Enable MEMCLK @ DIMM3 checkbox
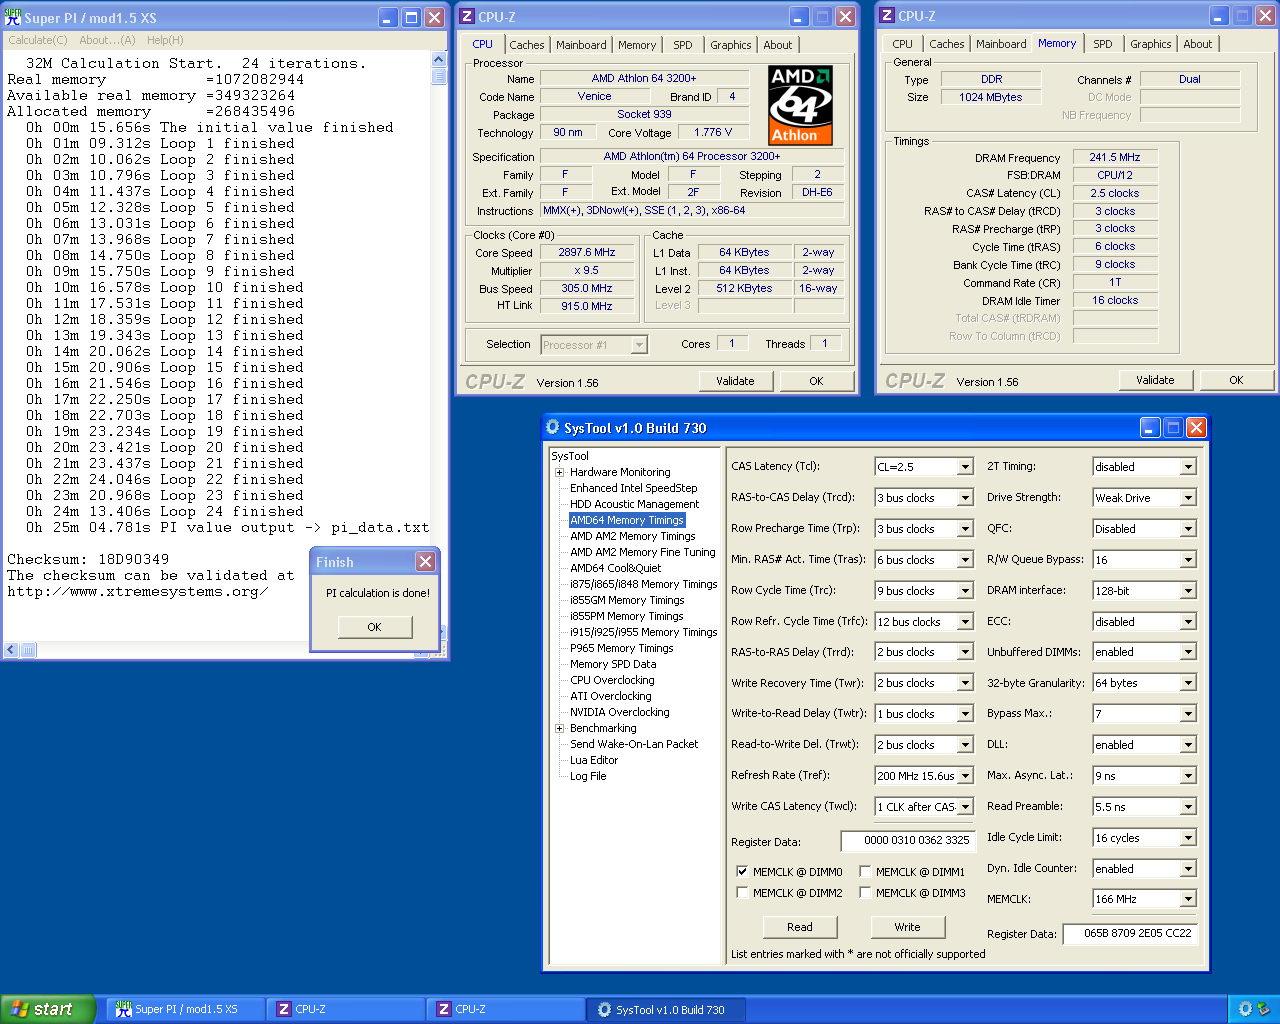Image resolution: width=1280 pixels, height=1024 pixels. pos(865,892)
